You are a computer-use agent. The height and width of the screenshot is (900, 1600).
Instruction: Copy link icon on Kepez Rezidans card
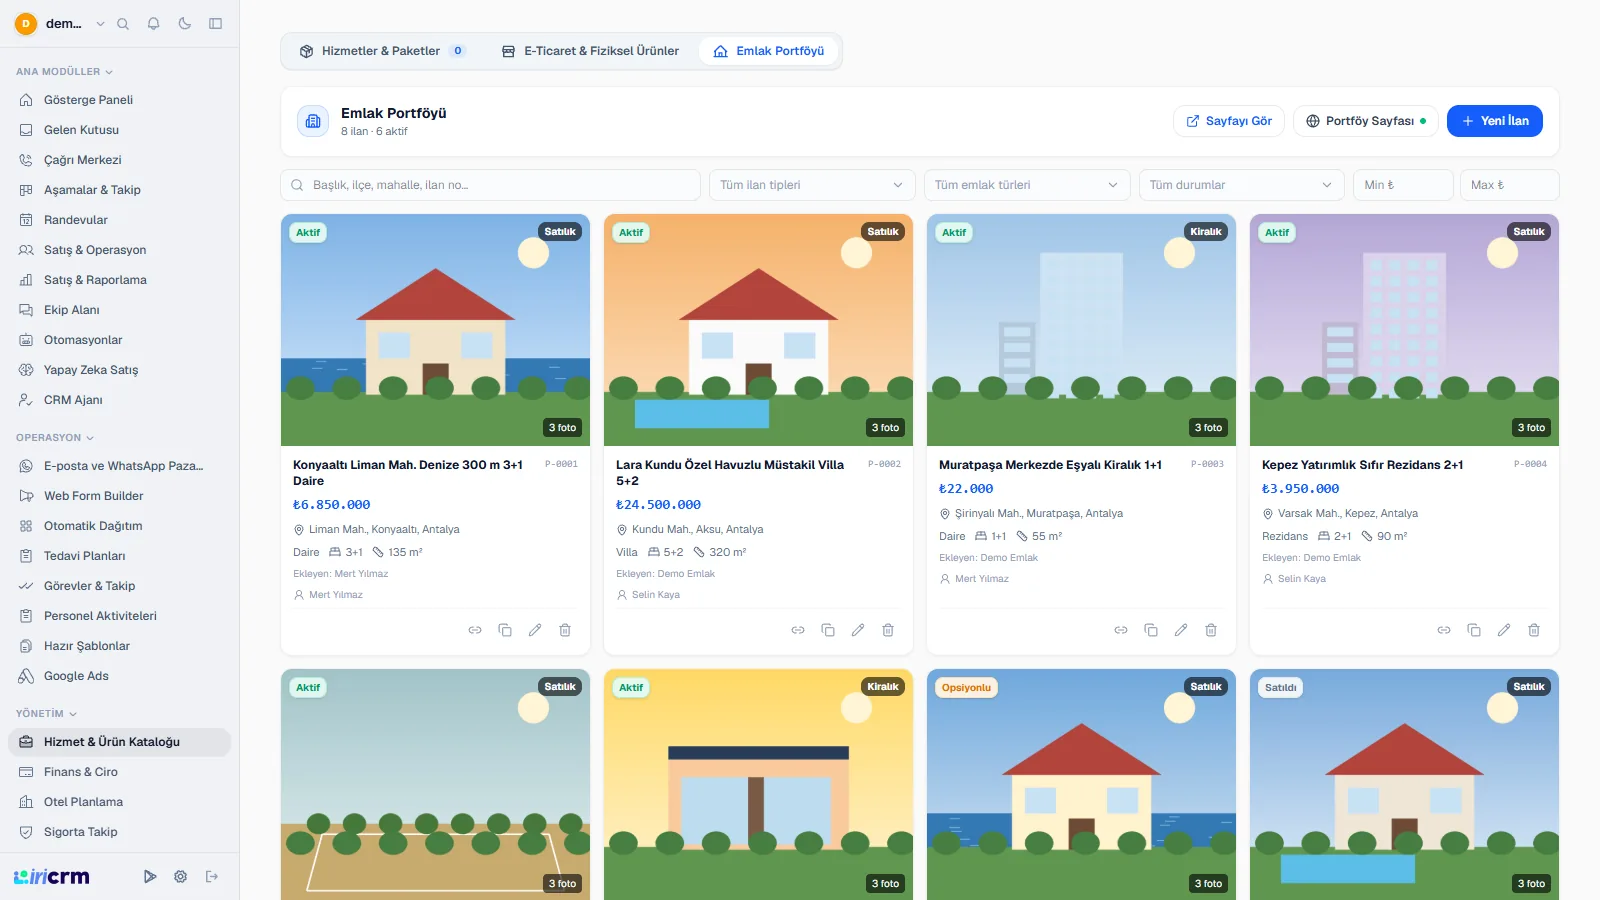pyautogui.click(x=1444, y=630)
